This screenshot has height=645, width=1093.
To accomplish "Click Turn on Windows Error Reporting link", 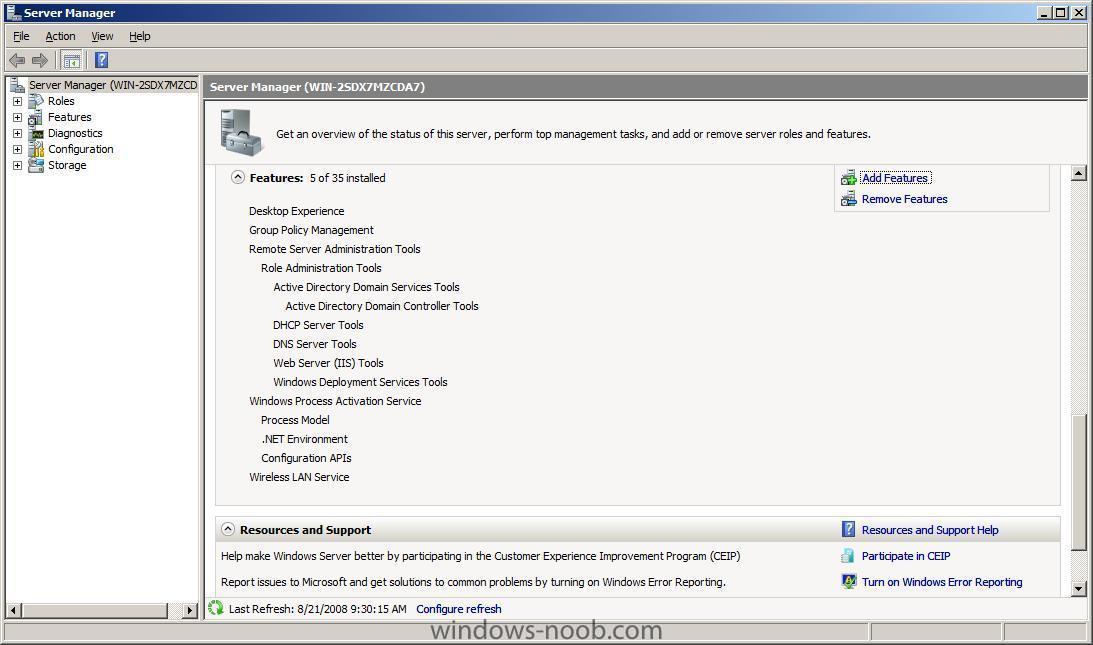I will point(942,582).
